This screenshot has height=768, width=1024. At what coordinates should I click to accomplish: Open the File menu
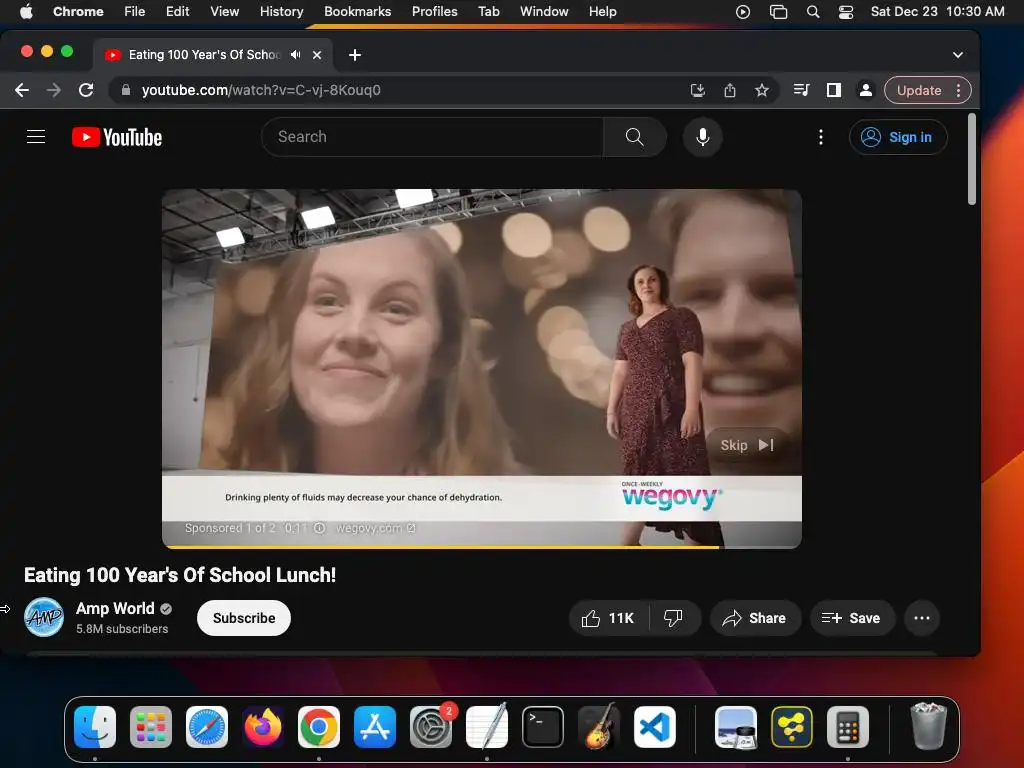pyautogui.click(x=135, y=11)
